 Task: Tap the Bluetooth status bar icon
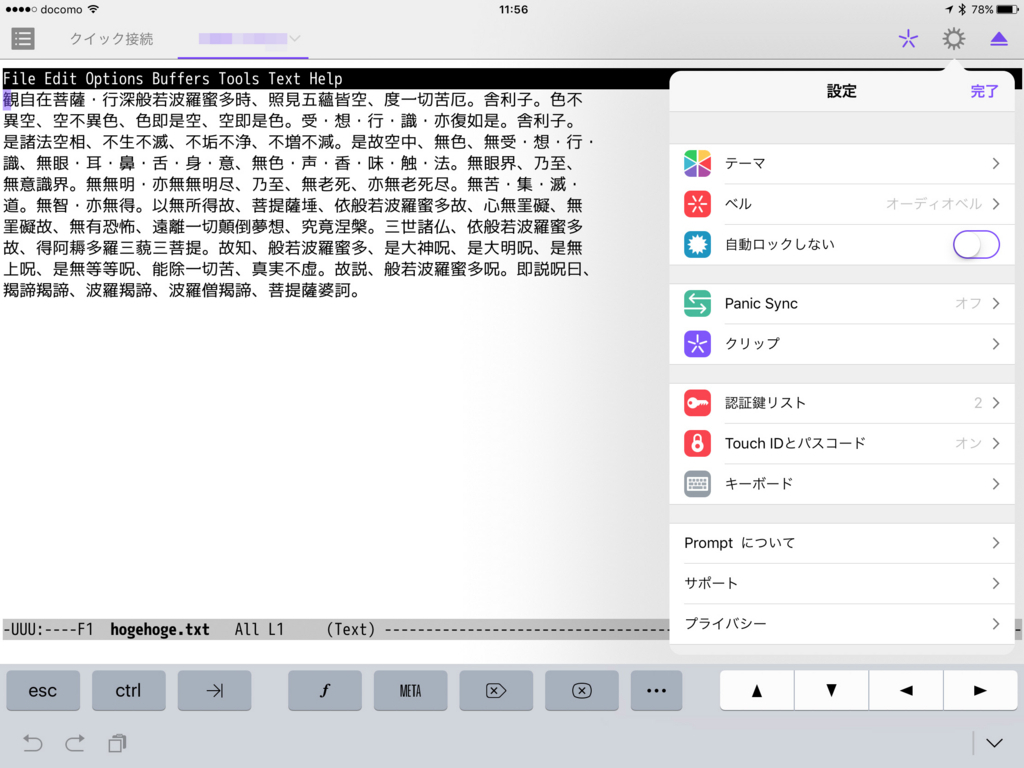coord(962,9)
